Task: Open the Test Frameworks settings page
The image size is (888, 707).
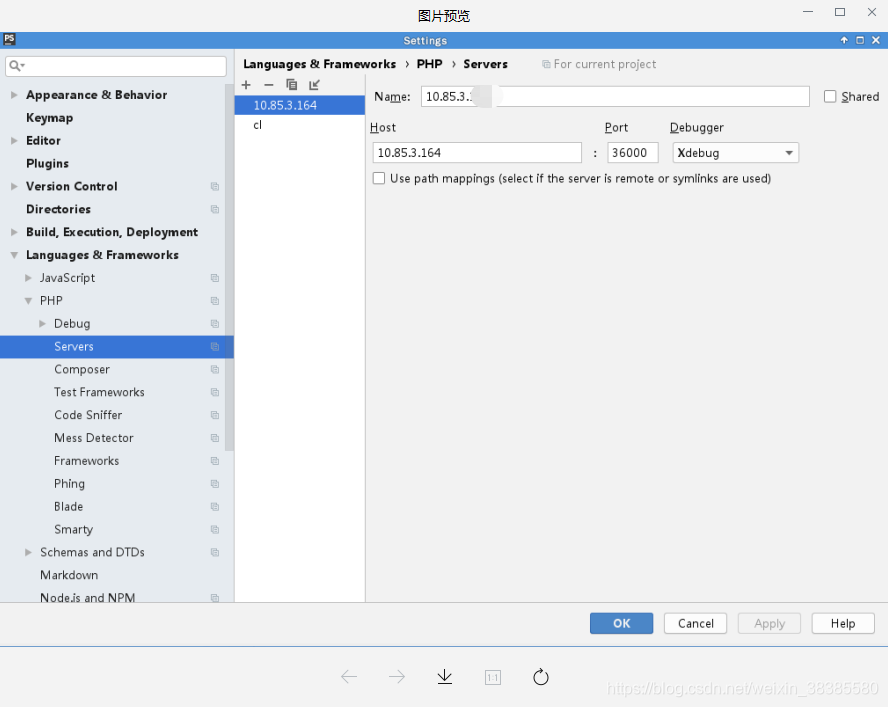Action: (x=99, y=392)
